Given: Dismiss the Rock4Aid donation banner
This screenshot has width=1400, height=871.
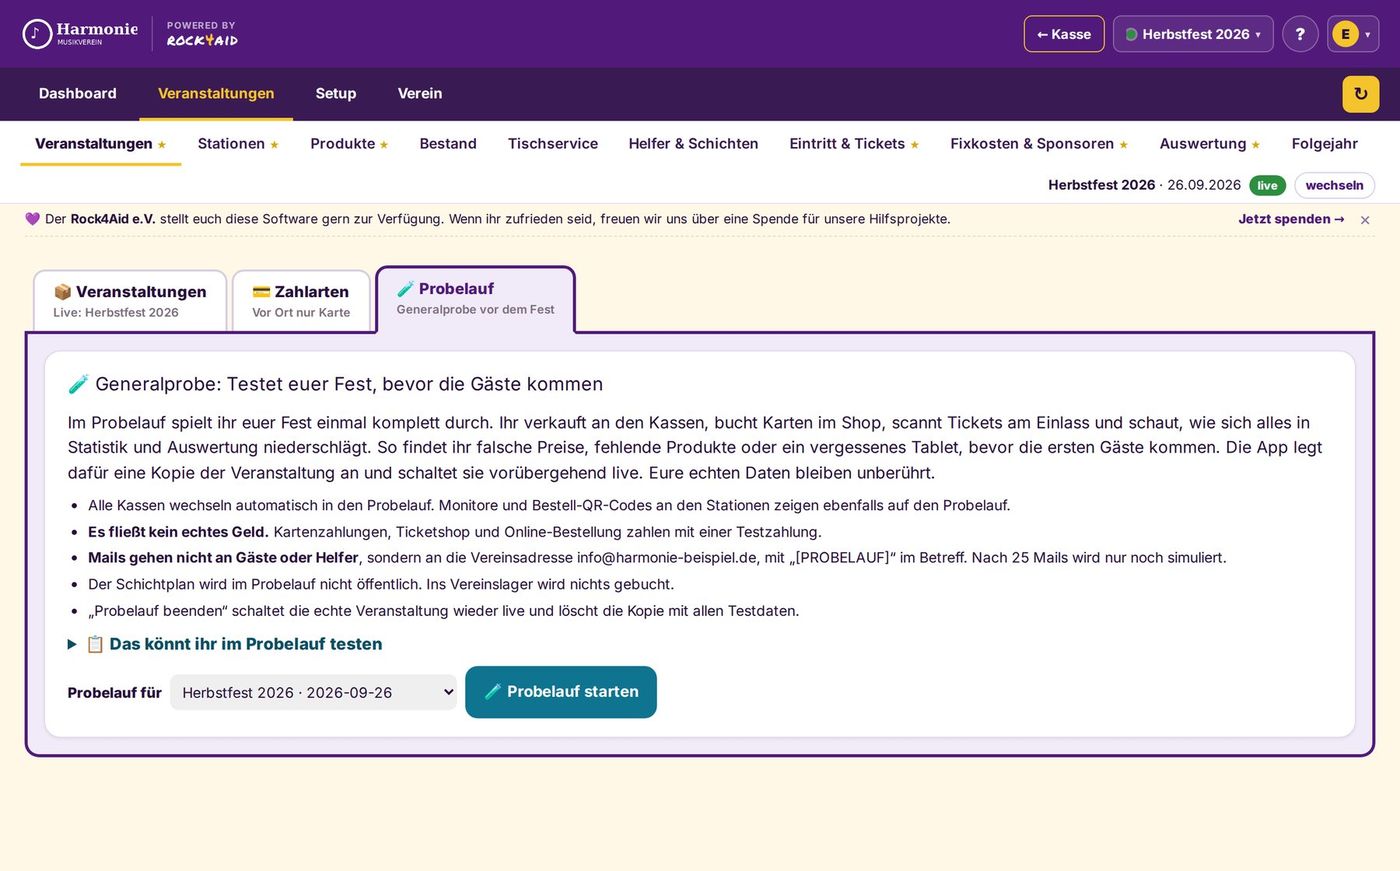Looking at the screenshot, I should click(x=1365, y=220).
